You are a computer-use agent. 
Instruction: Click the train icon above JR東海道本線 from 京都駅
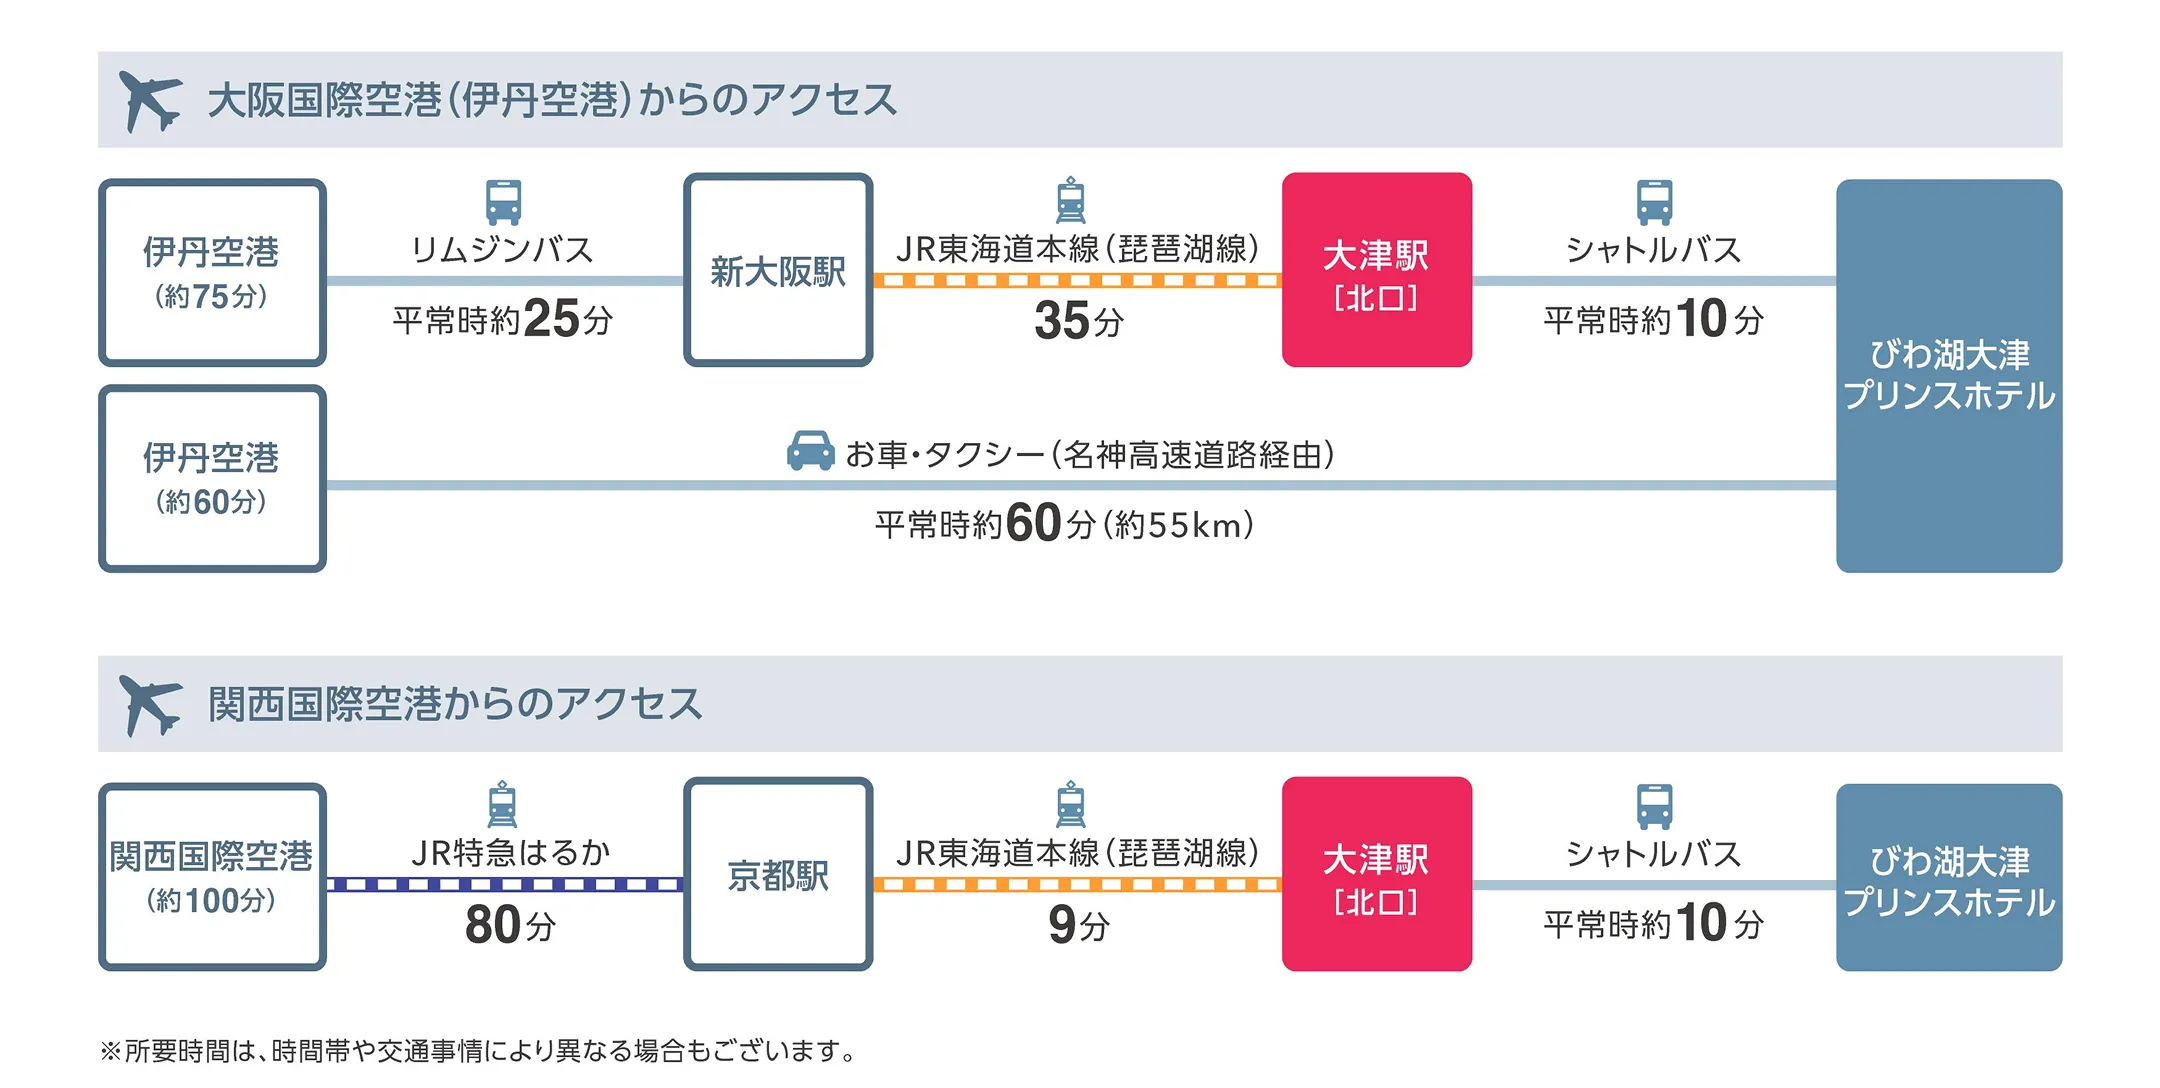click(1070, 804)
